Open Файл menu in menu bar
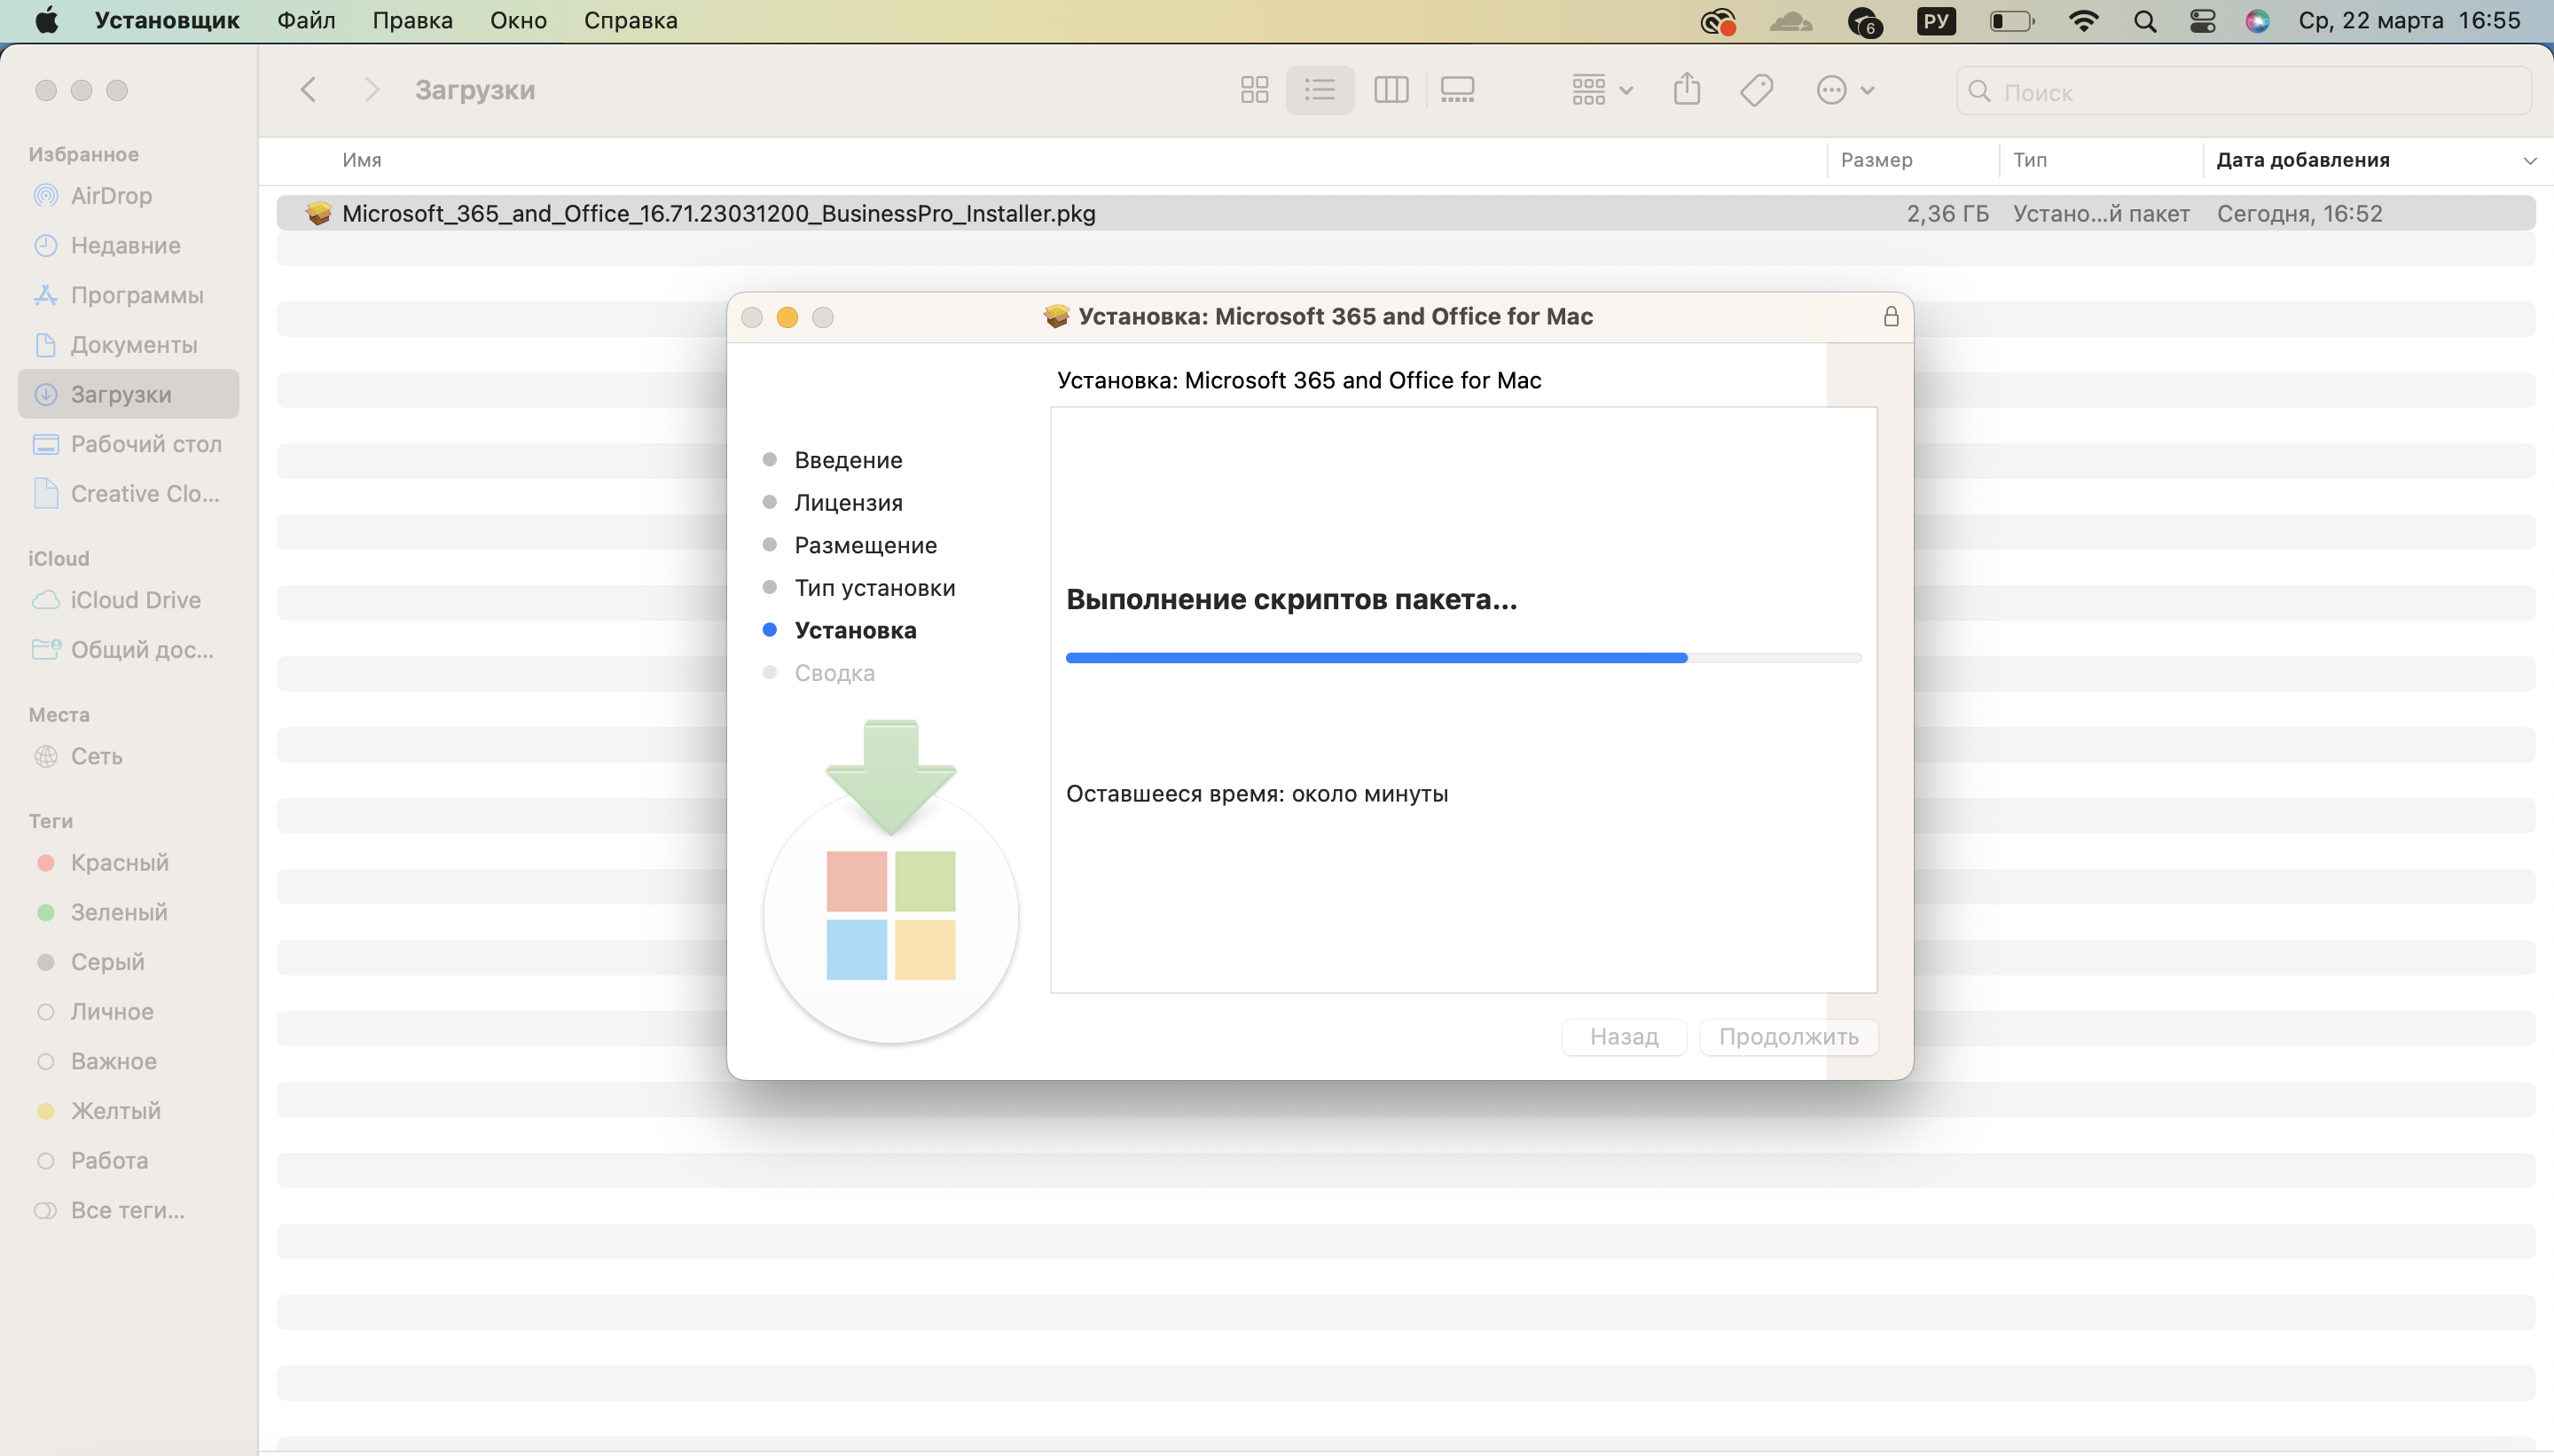Screen dimensions: 2554x1456 305,20
